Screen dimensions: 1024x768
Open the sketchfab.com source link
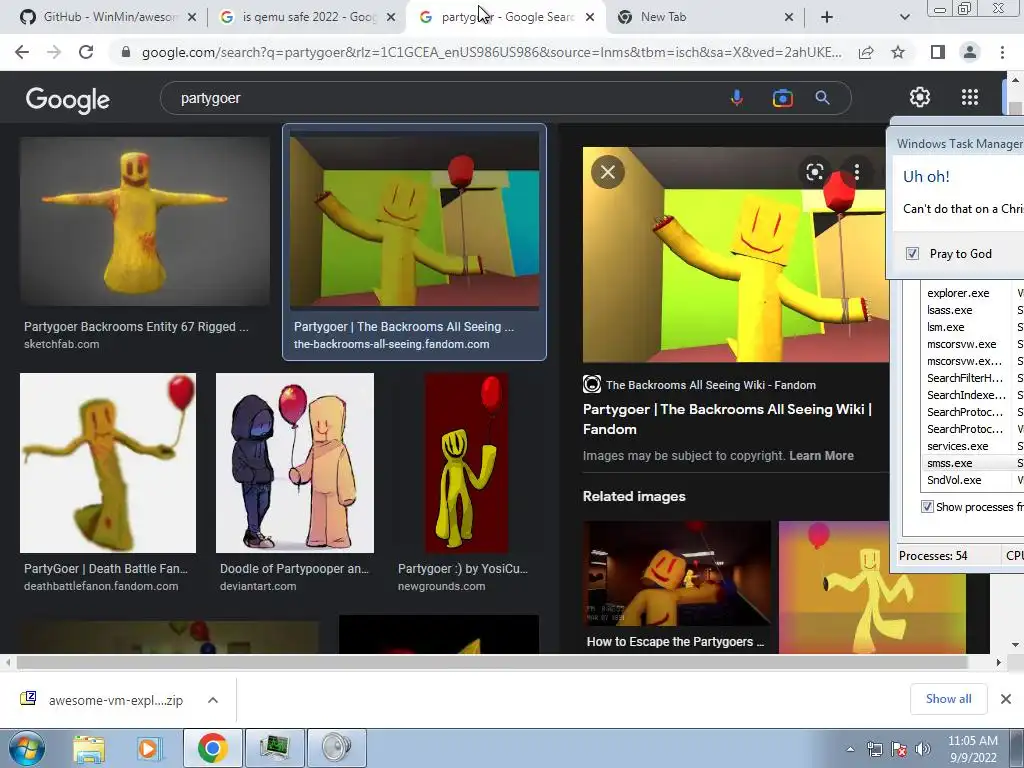tap(61, 344)
